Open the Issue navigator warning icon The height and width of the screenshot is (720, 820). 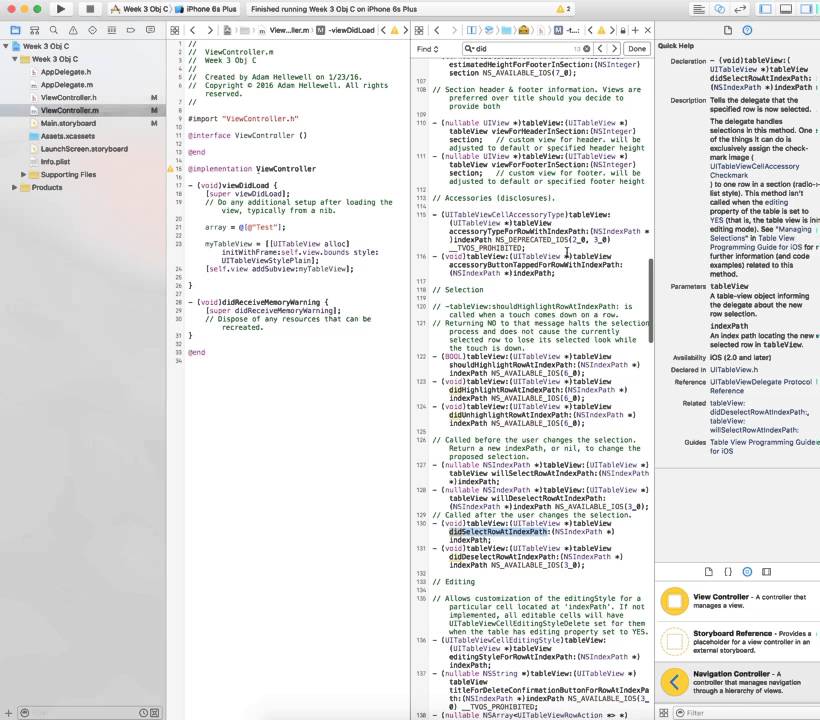point(73,30)
